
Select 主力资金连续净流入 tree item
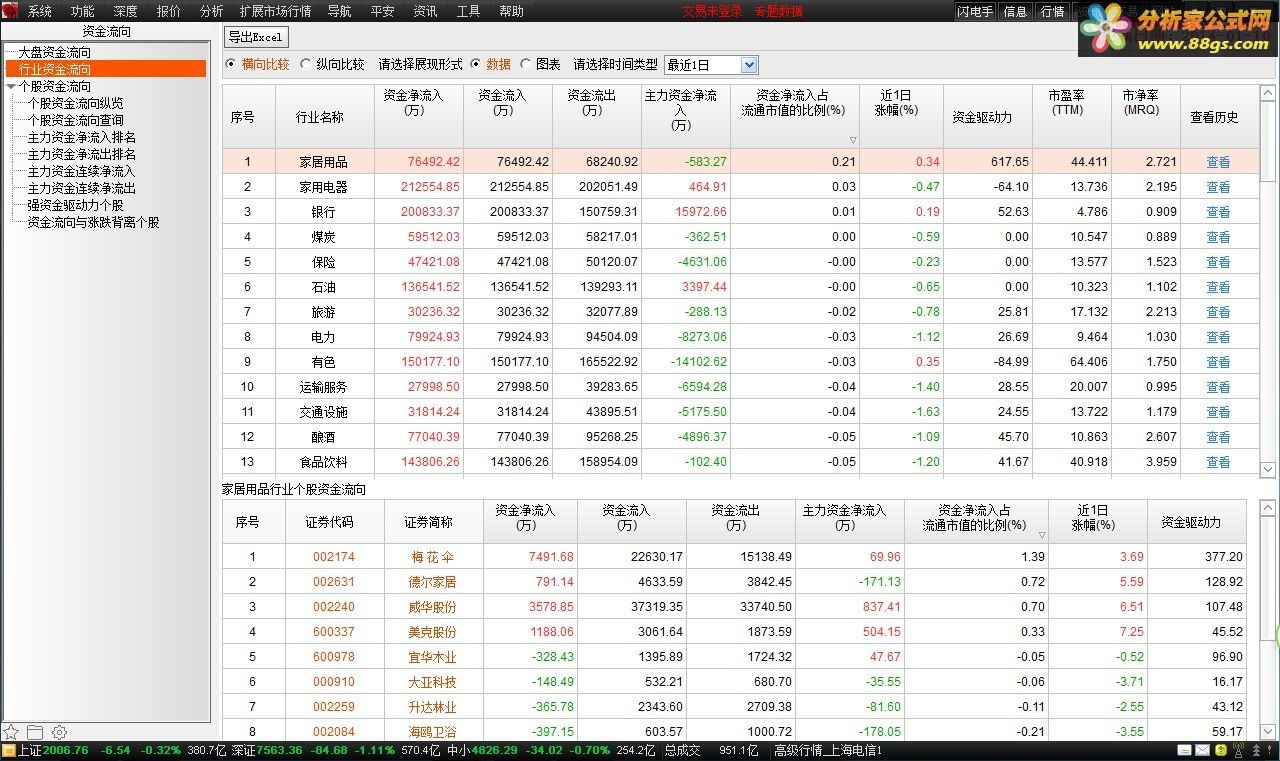82,171
